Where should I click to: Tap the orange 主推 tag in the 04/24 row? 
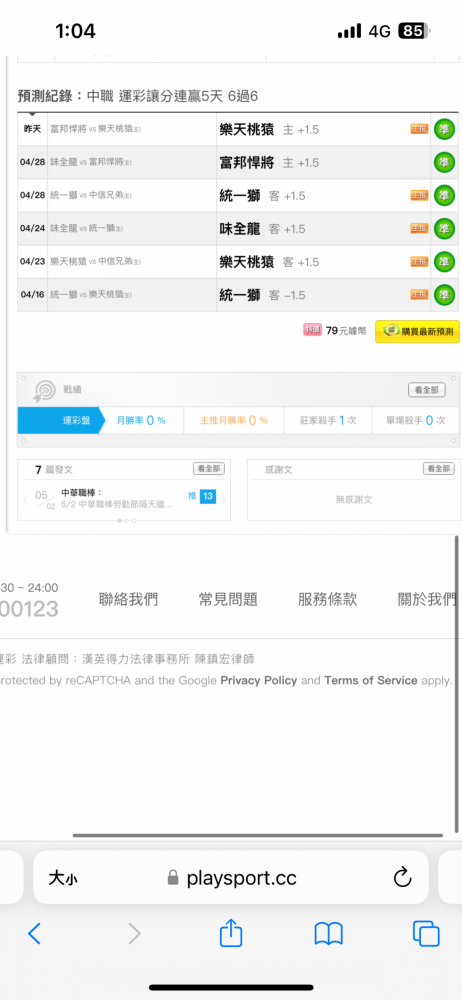[419, 228]
